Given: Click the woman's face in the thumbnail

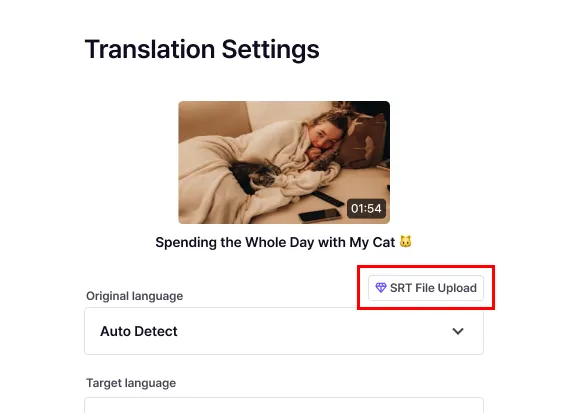Looking at the screenshot, I should 325,136.
